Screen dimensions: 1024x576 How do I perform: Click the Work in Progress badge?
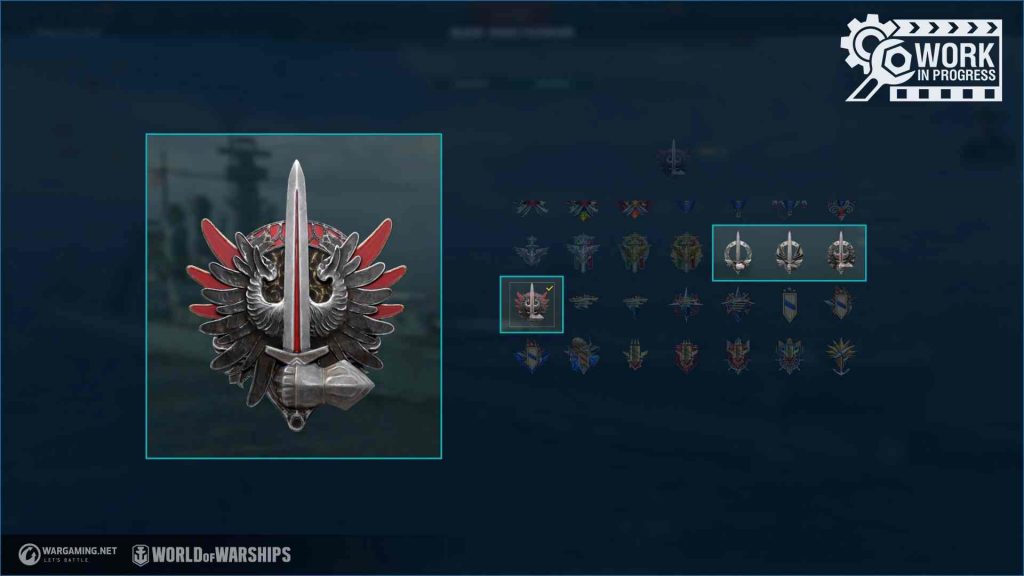coord(921,59)
